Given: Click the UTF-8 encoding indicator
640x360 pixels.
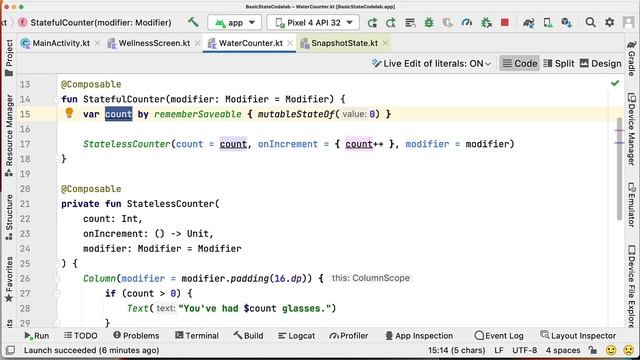Looking at the screenshot, I should pyautogui.click(x=524, y=350).
